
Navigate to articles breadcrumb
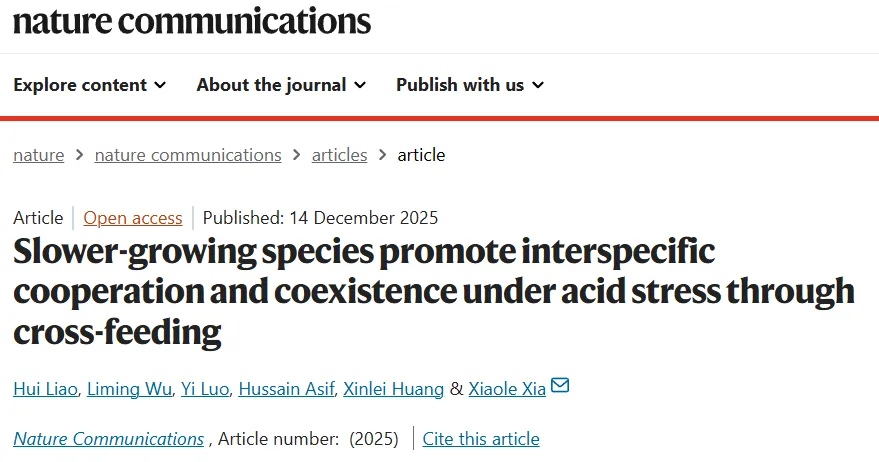339,155
